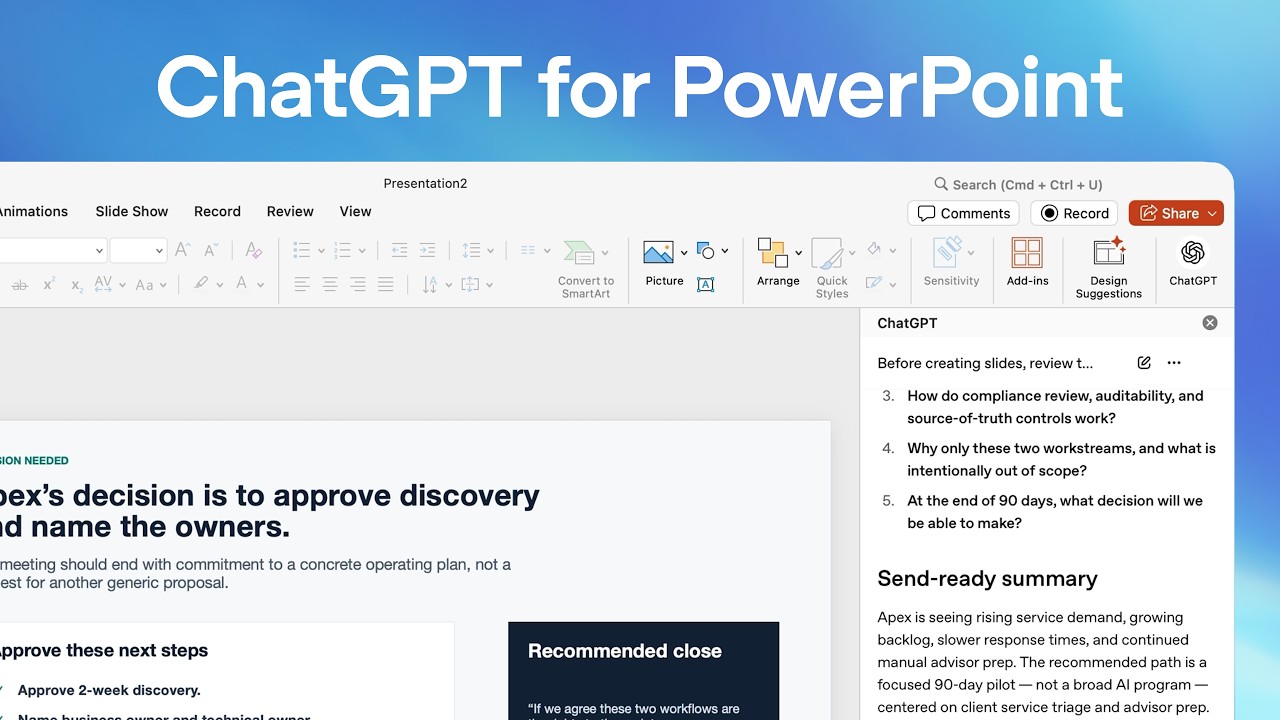Decrease the list indent level
The height and width of the screenshot is (720, 1280).
pos(399,251)
